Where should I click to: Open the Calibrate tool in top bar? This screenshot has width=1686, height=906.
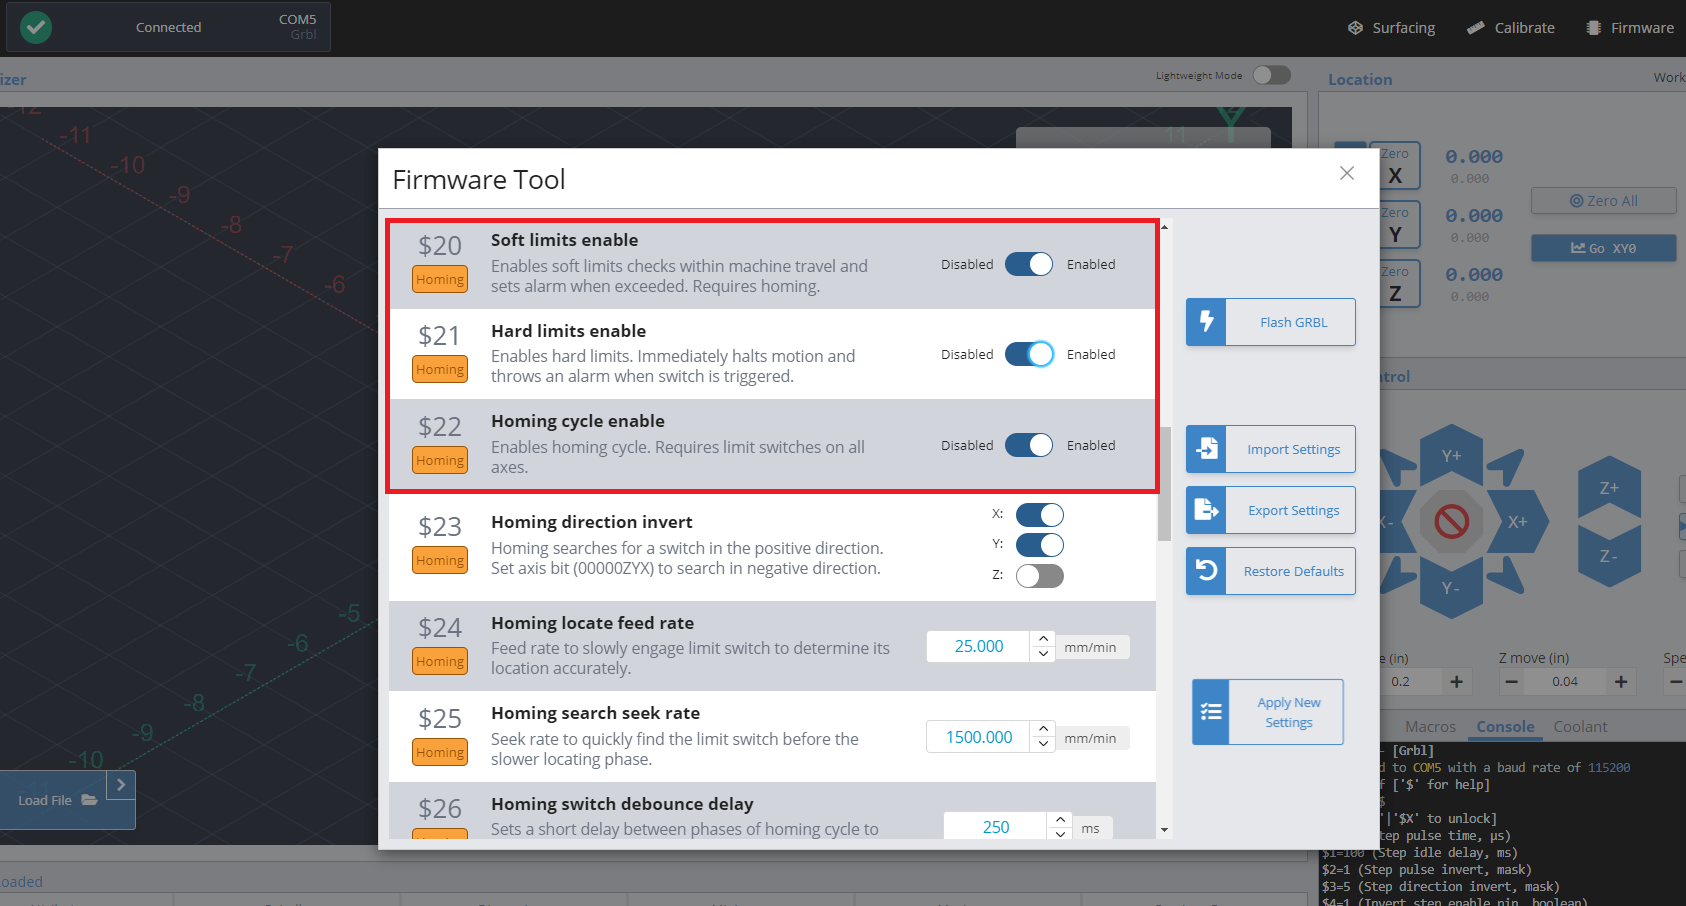tap(1511, 28)
